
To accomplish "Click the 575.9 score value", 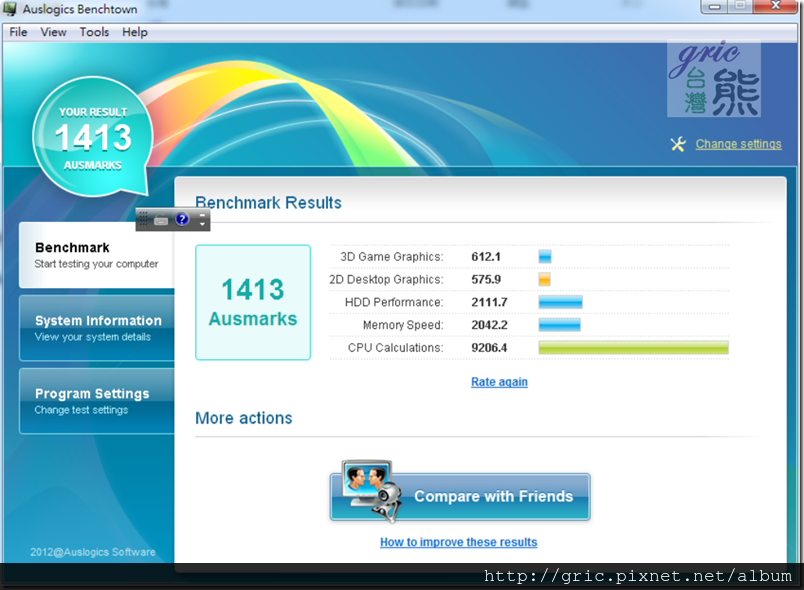I will (486, 279).
